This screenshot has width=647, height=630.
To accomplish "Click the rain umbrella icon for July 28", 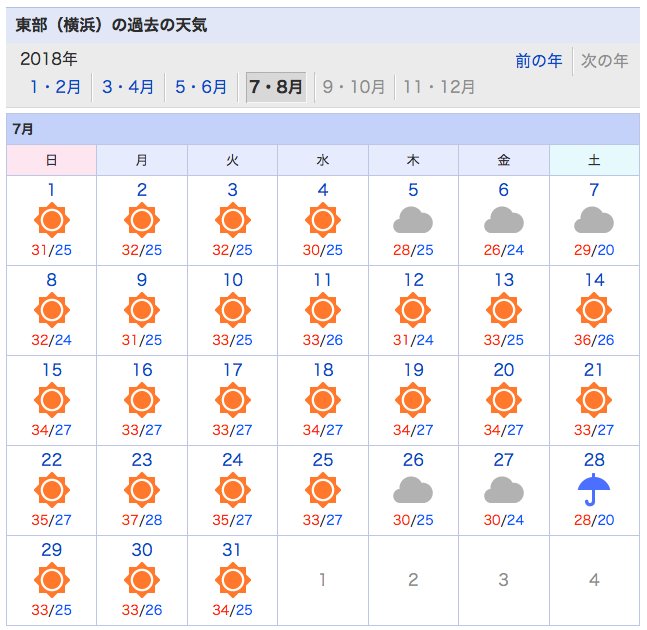I will [594, 490].
